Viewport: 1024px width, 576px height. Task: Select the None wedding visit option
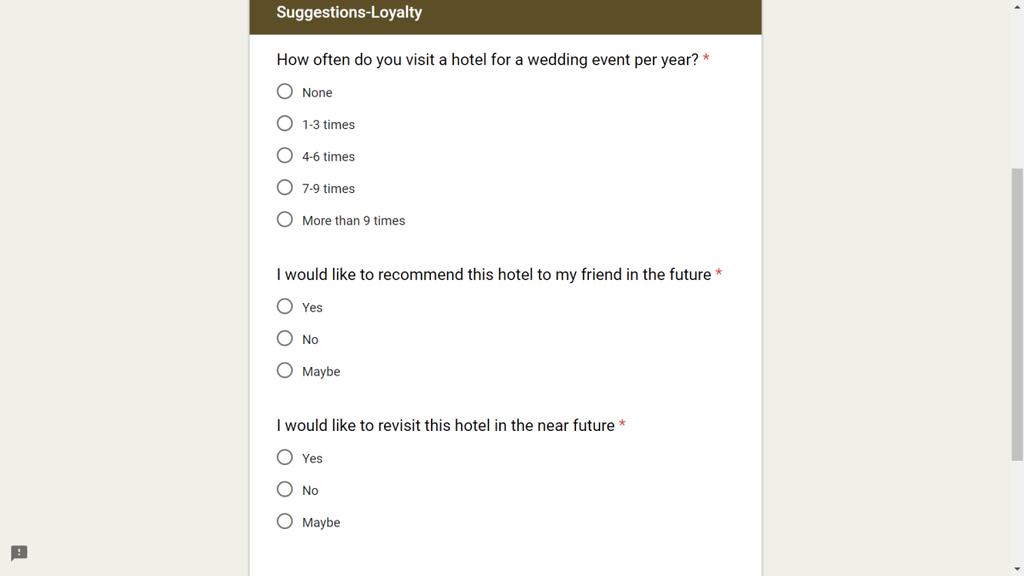pos(285,91)
